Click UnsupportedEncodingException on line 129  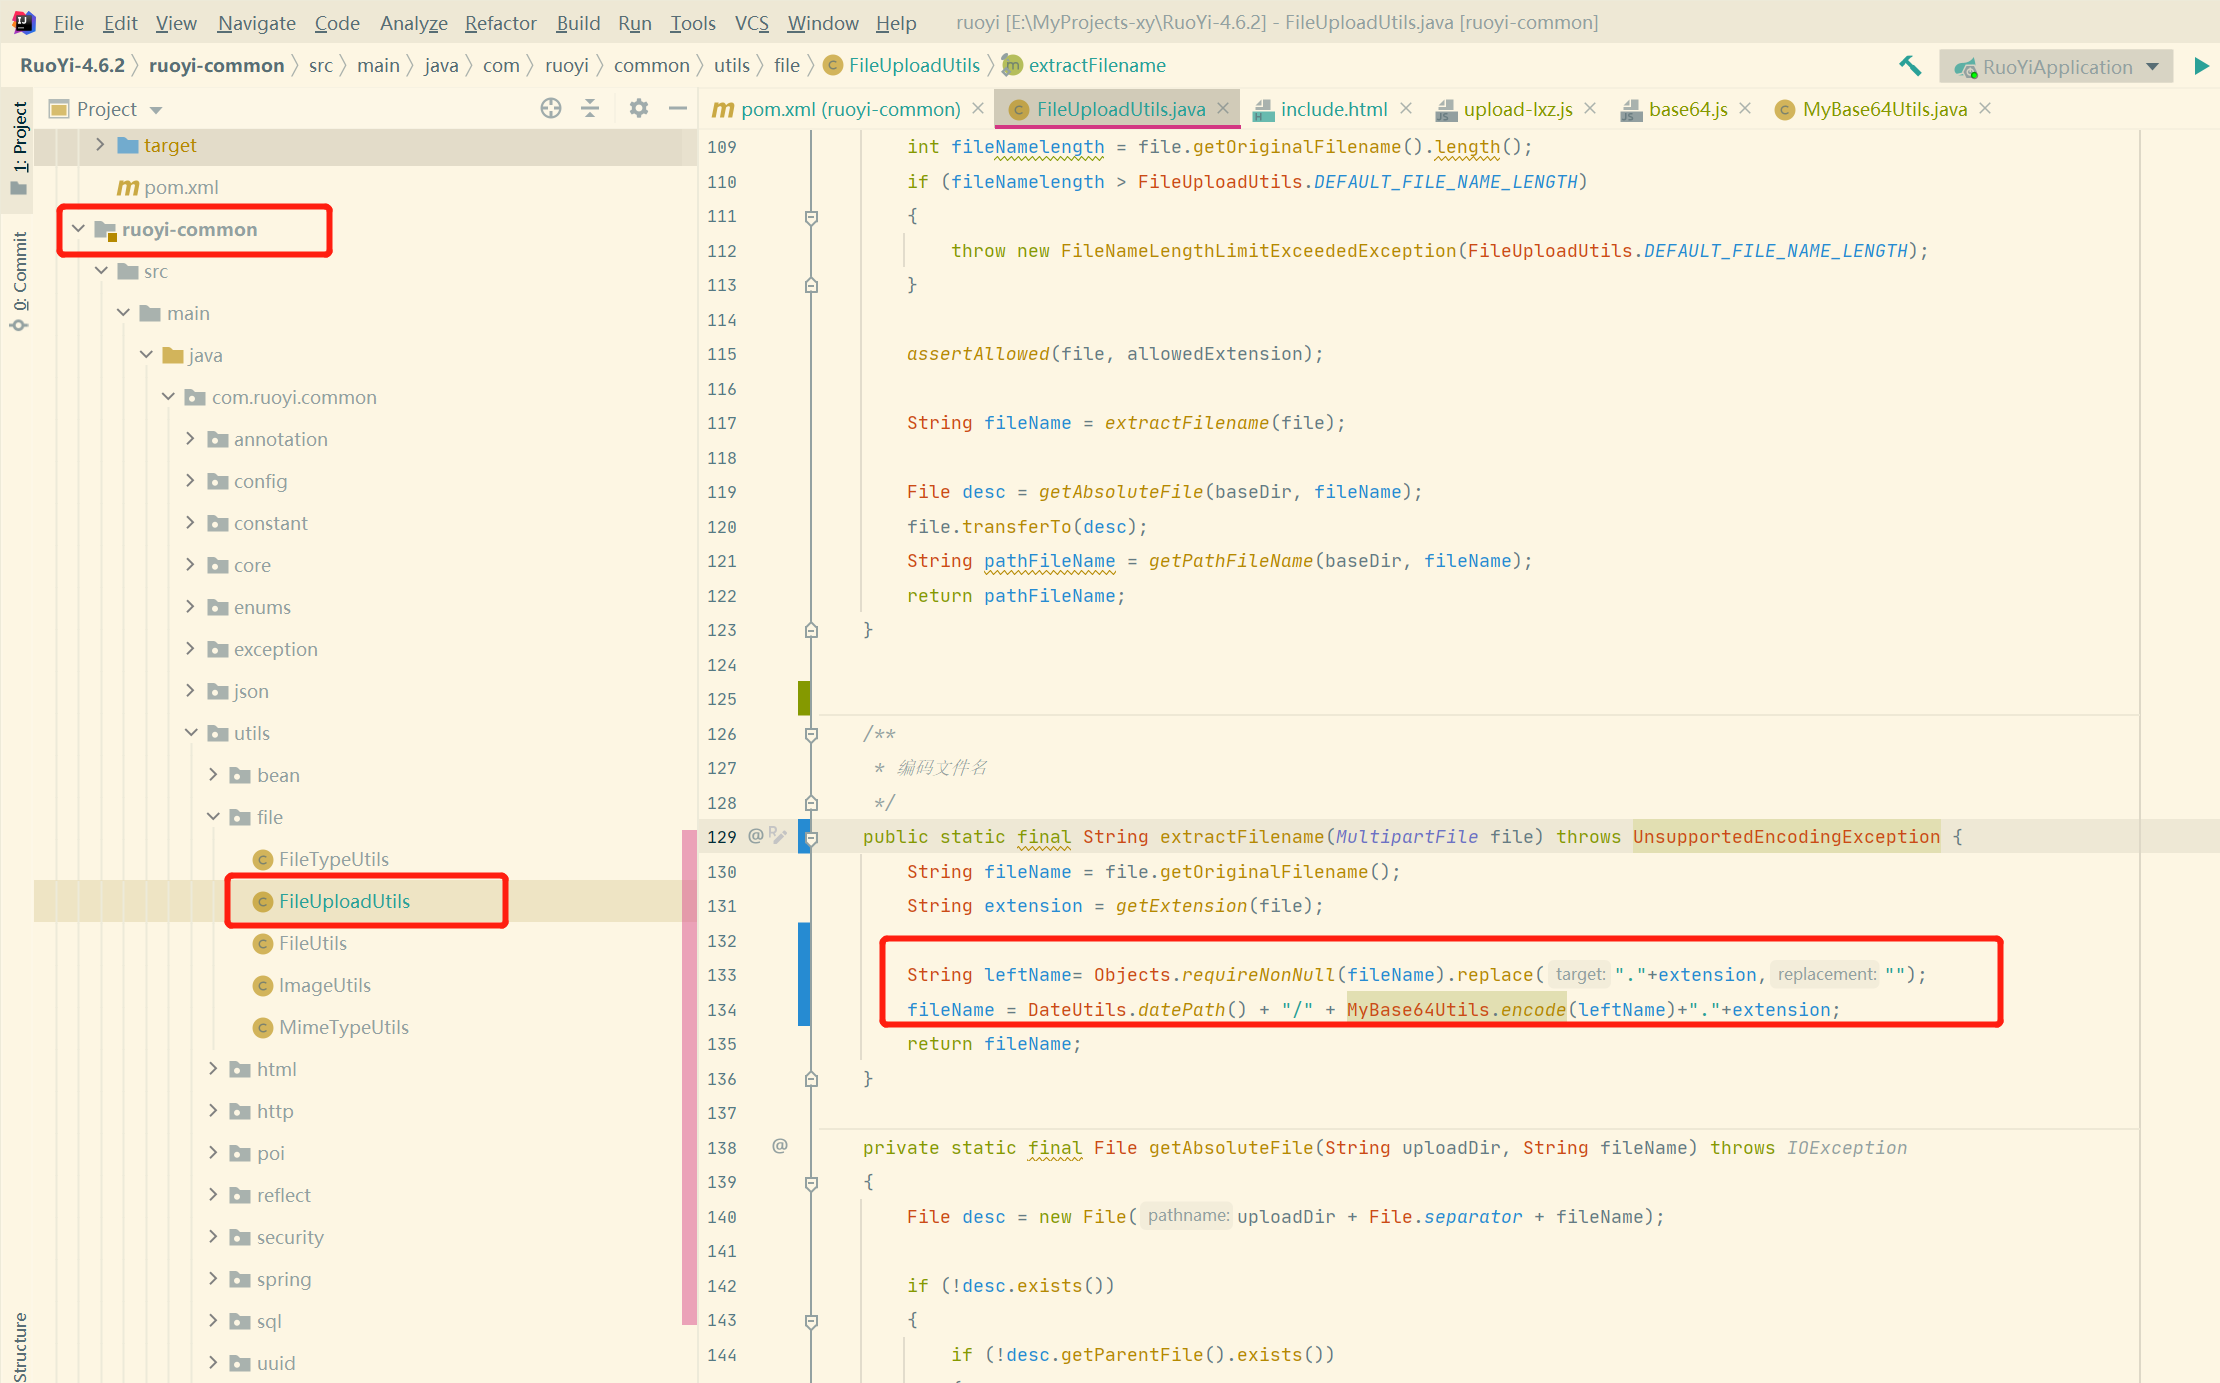coord(1786,836)
